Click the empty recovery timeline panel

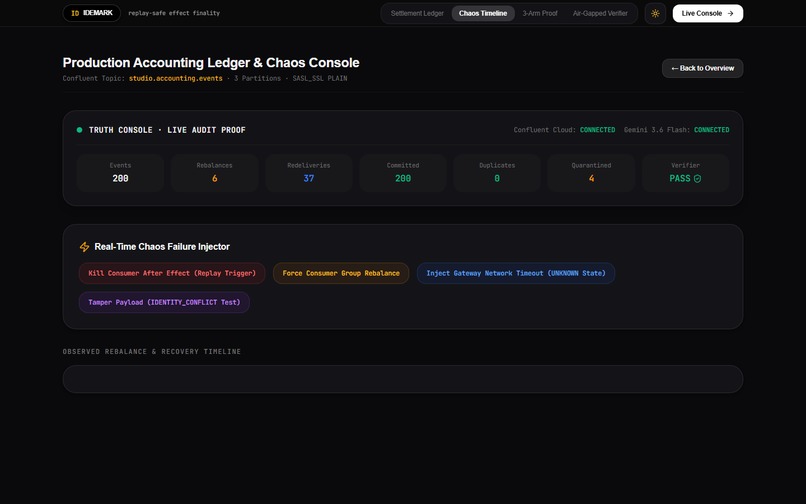(x=402, y=379)
